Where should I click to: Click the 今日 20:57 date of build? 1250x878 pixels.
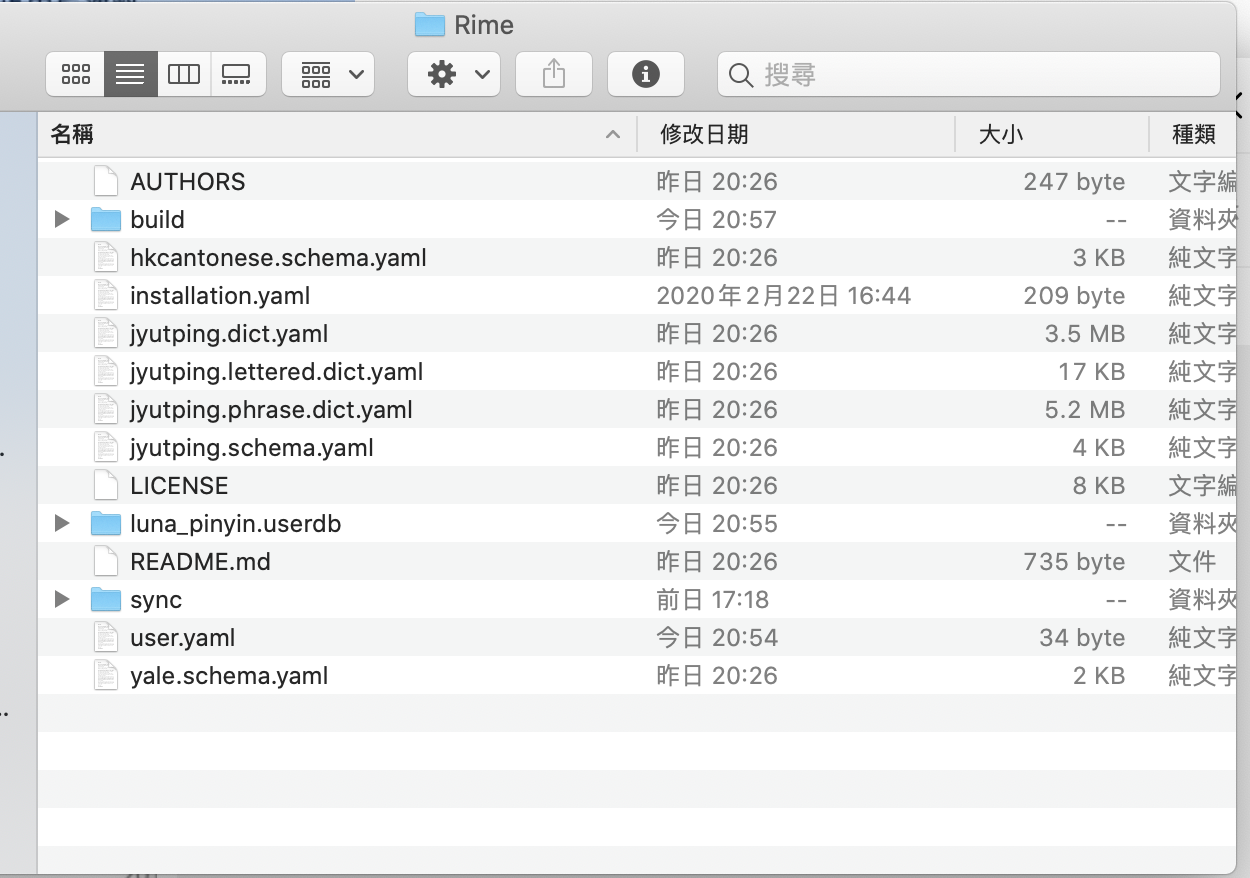tap(717, 220)
